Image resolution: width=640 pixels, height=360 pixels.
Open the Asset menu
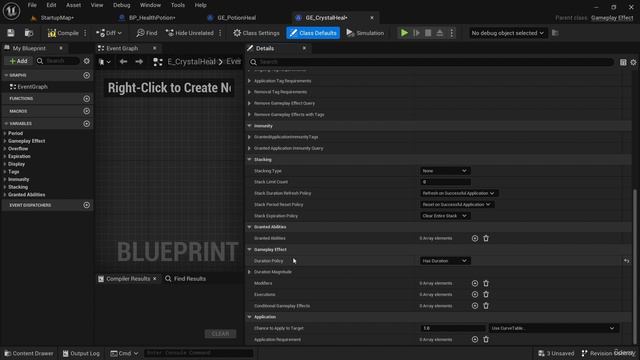point(73,5)
